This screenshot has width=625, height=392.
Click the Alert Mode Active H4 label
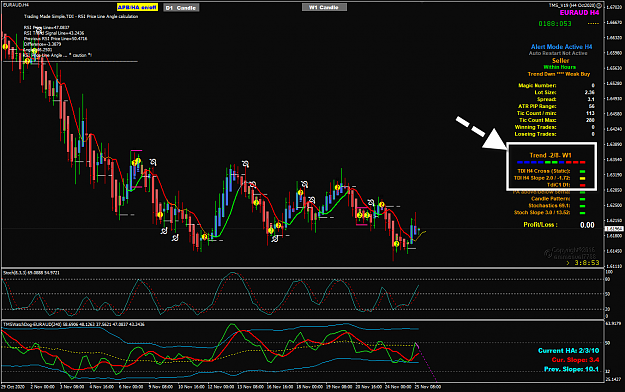click(x=561, y=47)
